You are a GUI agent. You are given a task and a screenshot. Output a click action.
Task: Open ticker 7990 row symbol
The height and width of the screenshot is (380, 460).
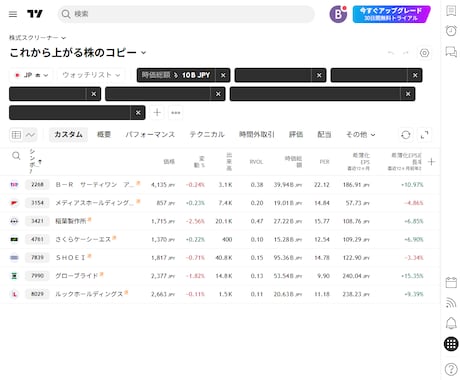(37, 276)
